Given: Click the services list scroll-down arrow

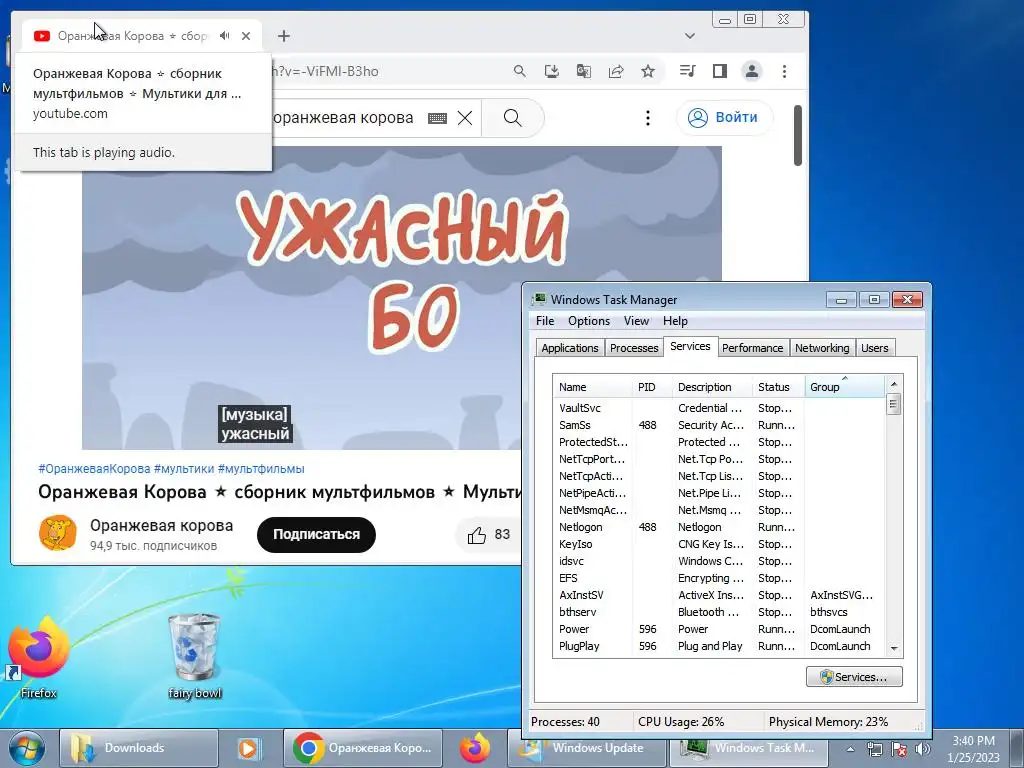Looking at the screenshot, I should pyautogui.click(x=893, y=648).
